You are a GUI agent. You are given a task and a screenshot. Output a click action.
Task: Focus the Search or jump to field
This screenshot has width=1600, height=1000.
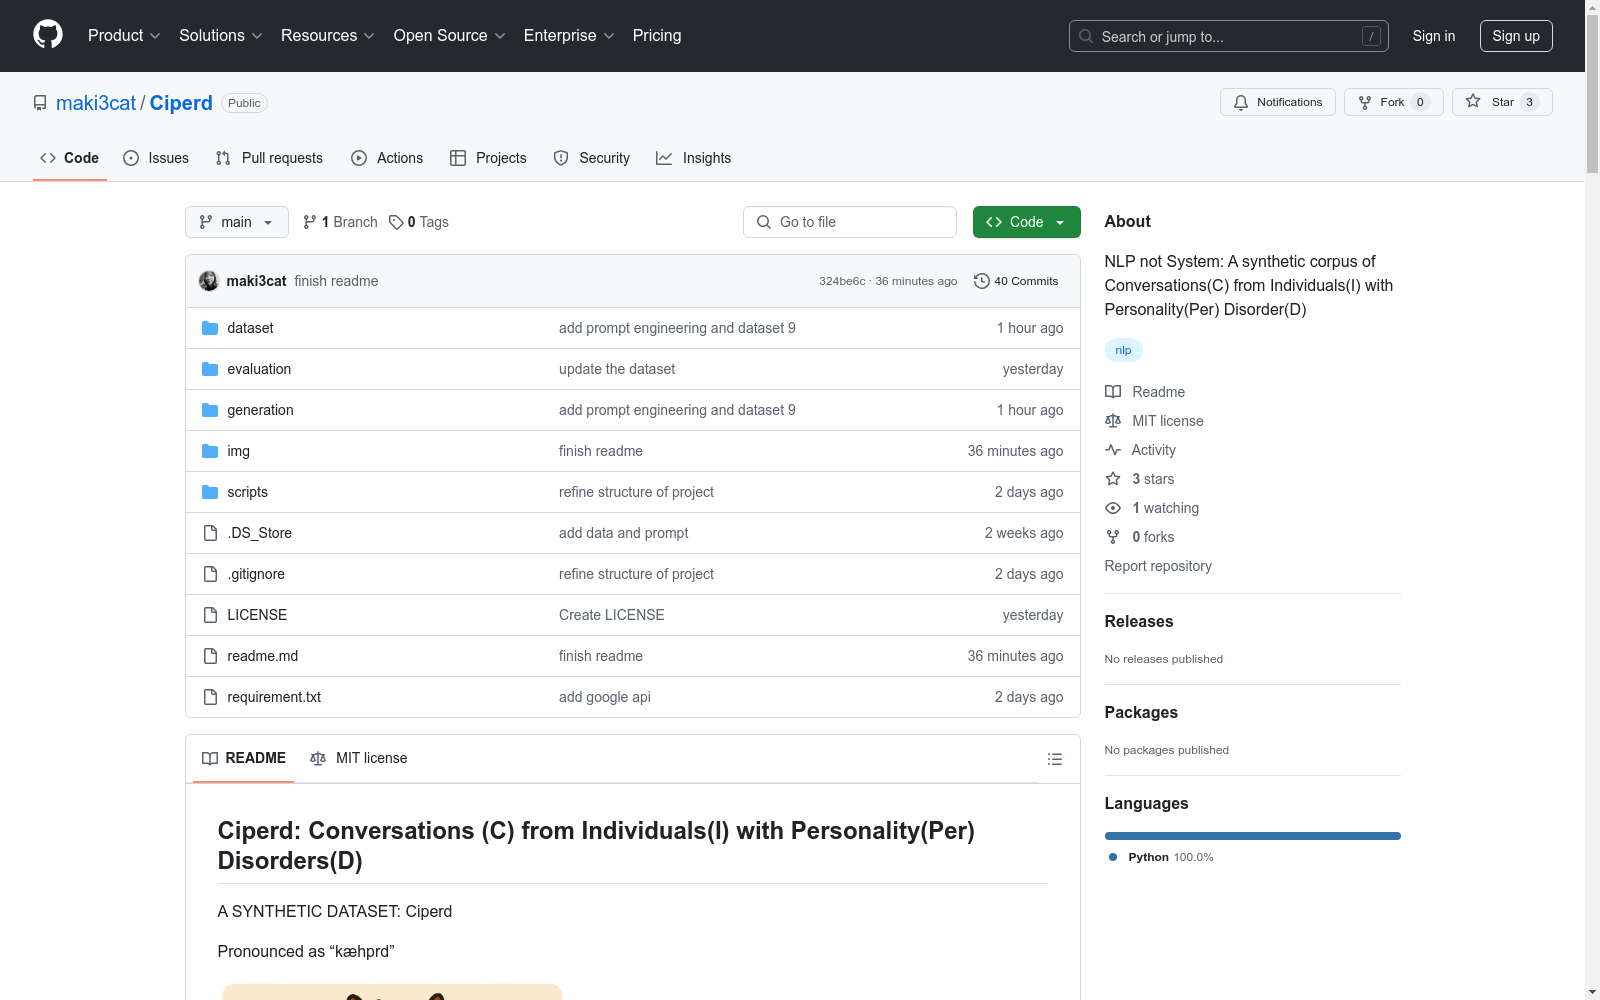pos(1229,36)
